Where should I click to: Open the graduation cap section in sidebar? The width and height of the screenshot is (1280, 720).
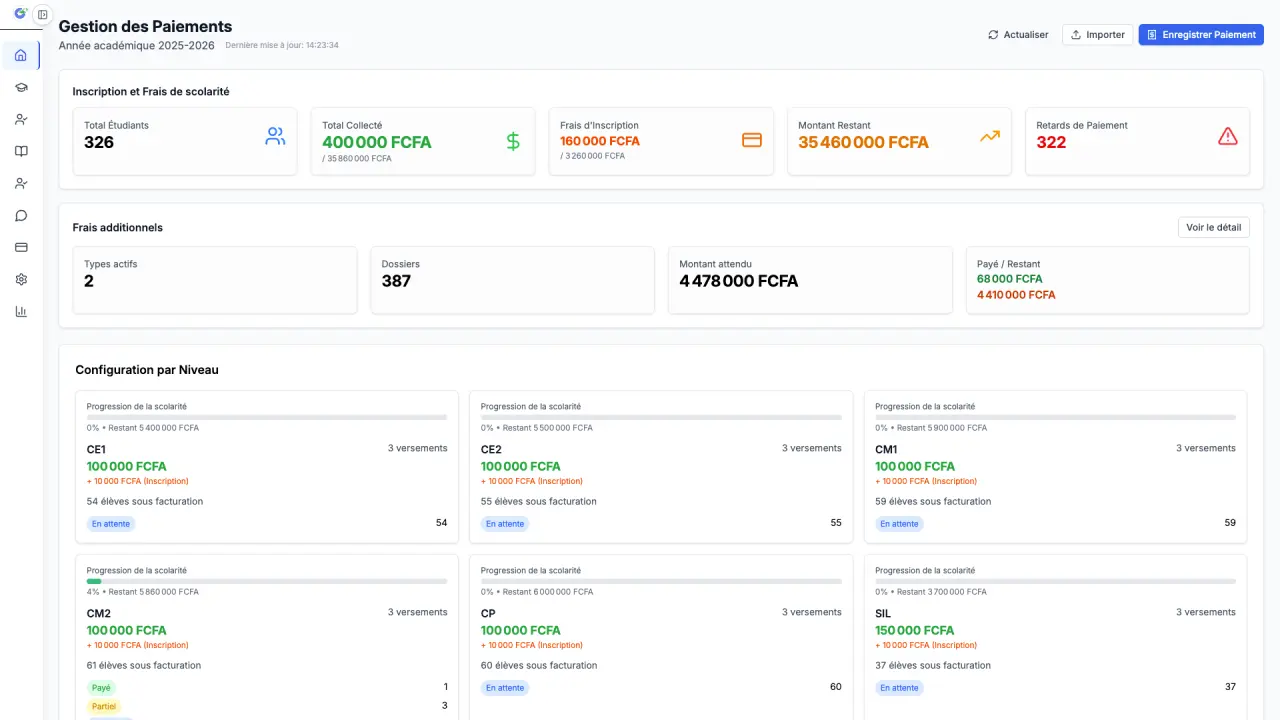click(x=21, y=87)
